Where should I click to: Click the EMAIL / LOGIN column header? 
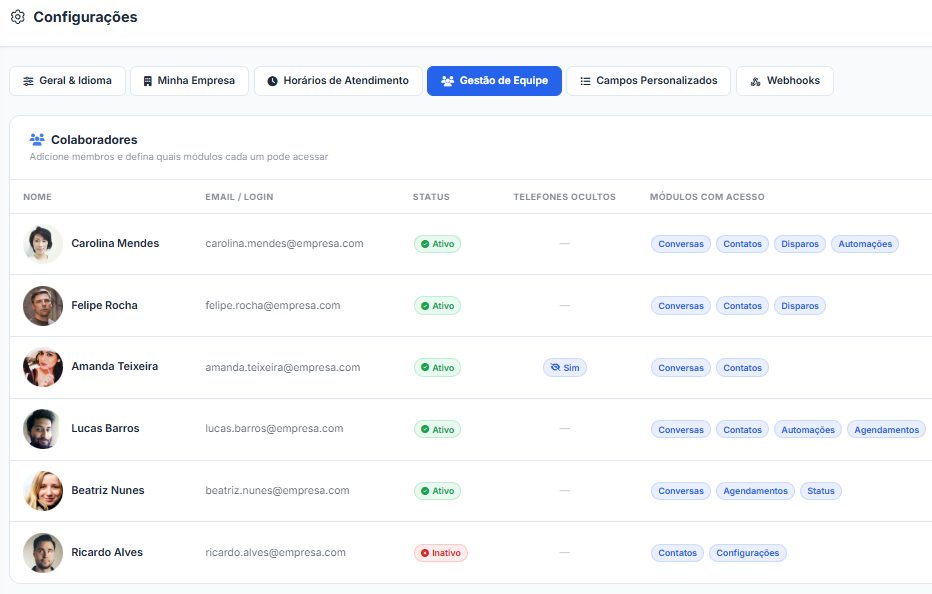click(x=239, y=197)
